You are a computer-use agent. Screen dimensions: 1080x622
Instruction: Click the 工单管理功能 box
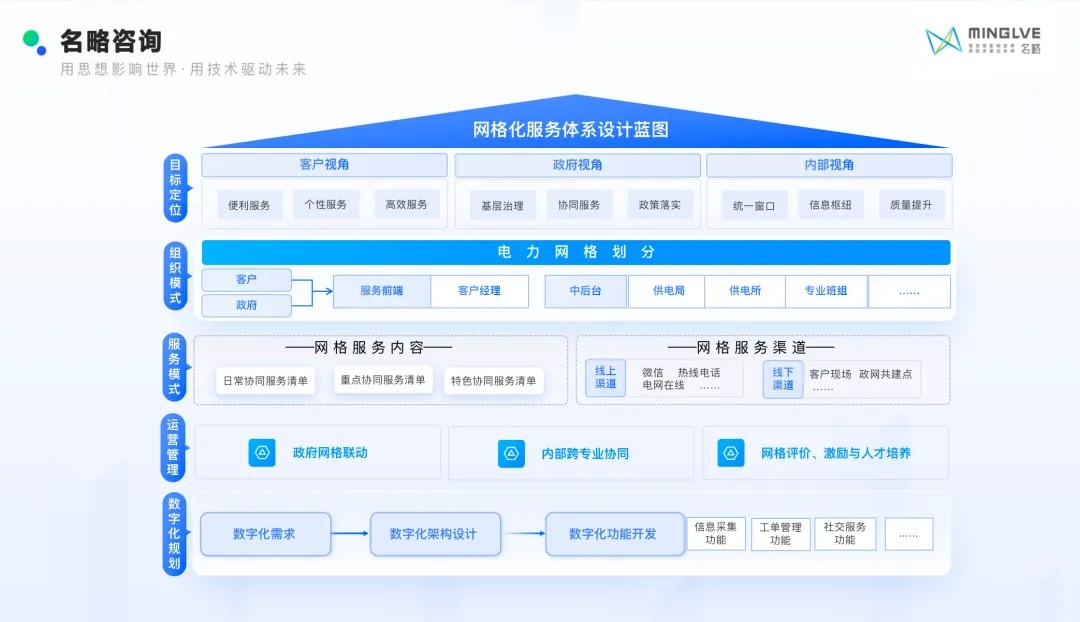click(x=780, y=534)
